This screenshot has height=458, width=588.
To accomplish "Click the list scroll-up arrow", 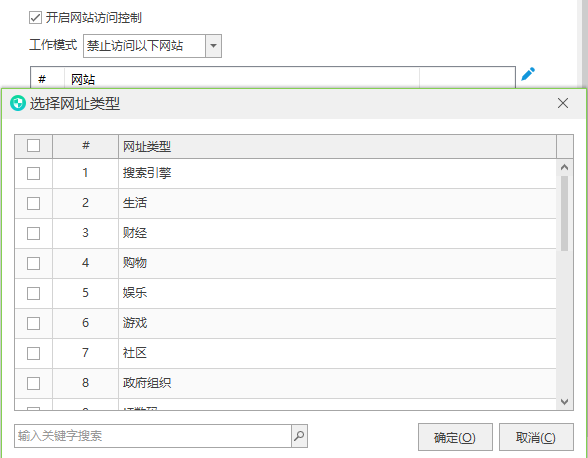I will [x=564, y=167].
